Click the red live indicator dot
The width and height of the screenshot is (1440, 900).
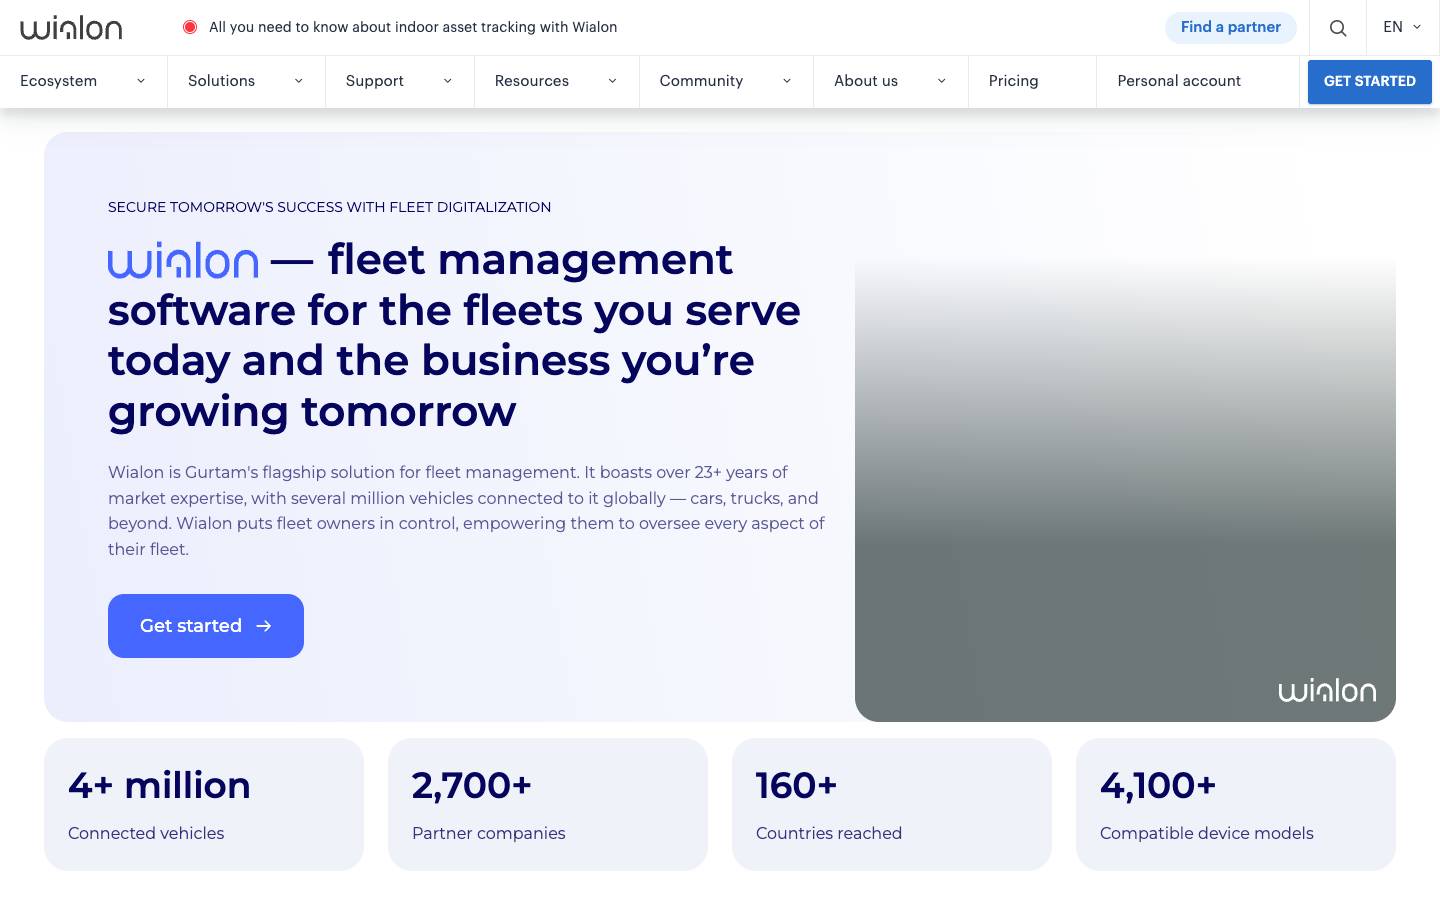tap(190, 27)
